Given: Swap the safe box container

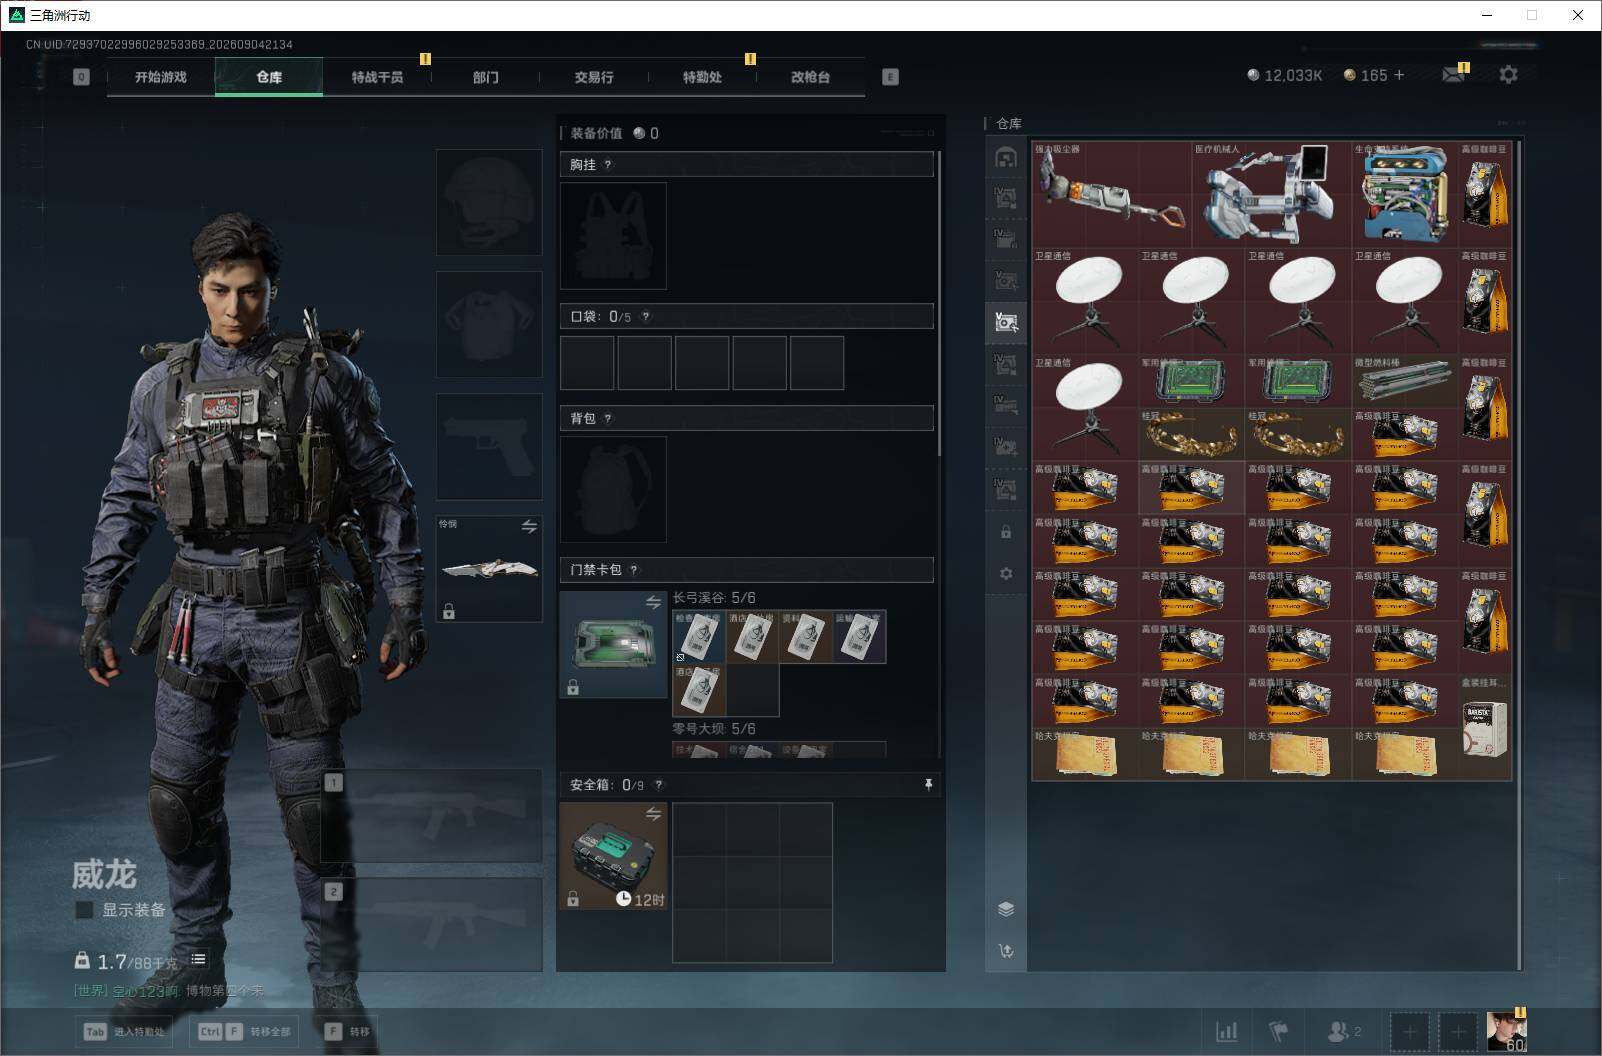Looking at the screenshot, I should (653, 814).
